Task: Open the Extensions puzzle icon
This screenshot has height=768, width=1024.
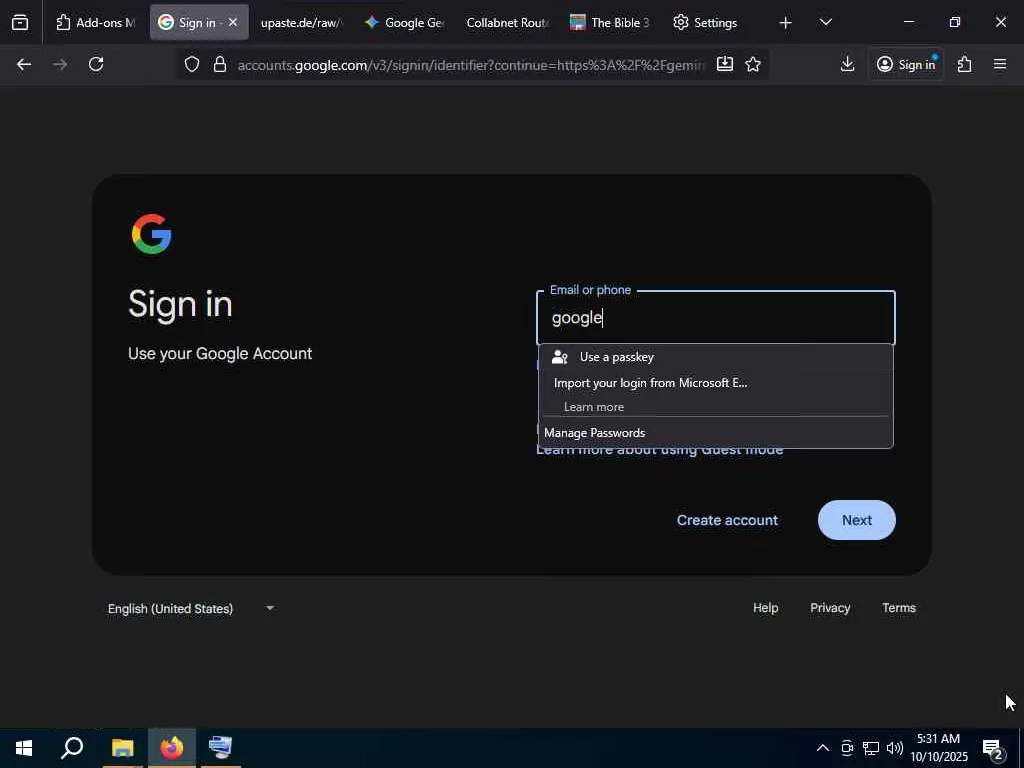Action: pyautogui.click(x=965, y=64)
